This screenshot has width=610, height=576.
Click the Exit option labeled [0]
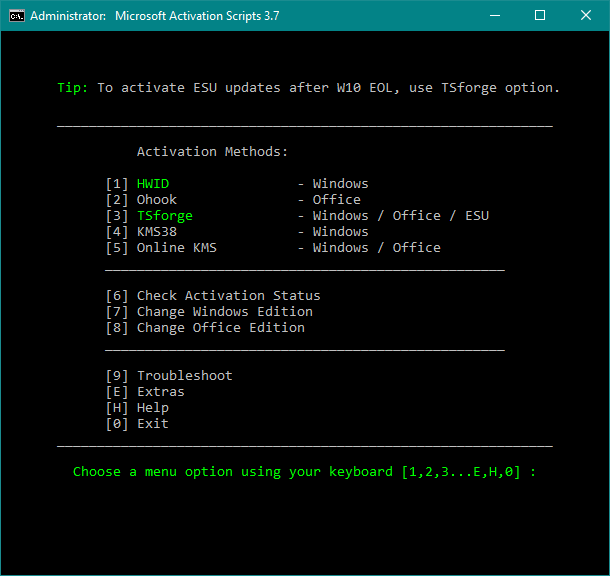[152, 424]
